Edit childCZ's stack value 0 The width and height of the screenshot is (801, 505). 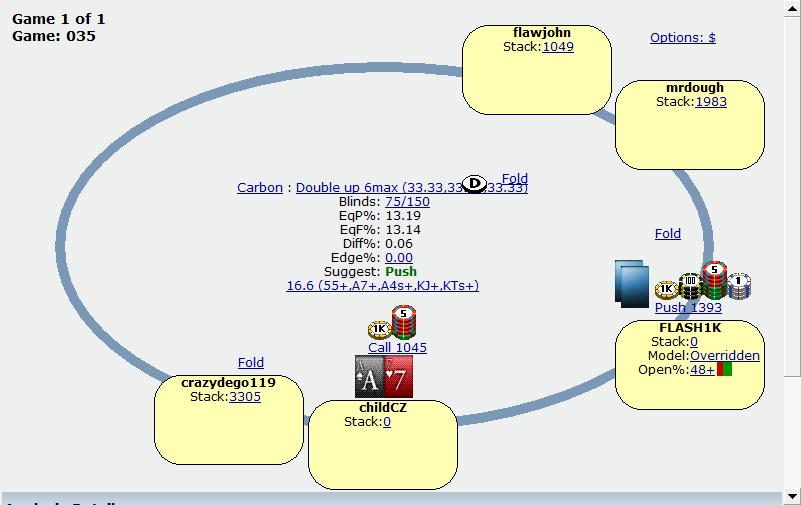tap(387, 422)
